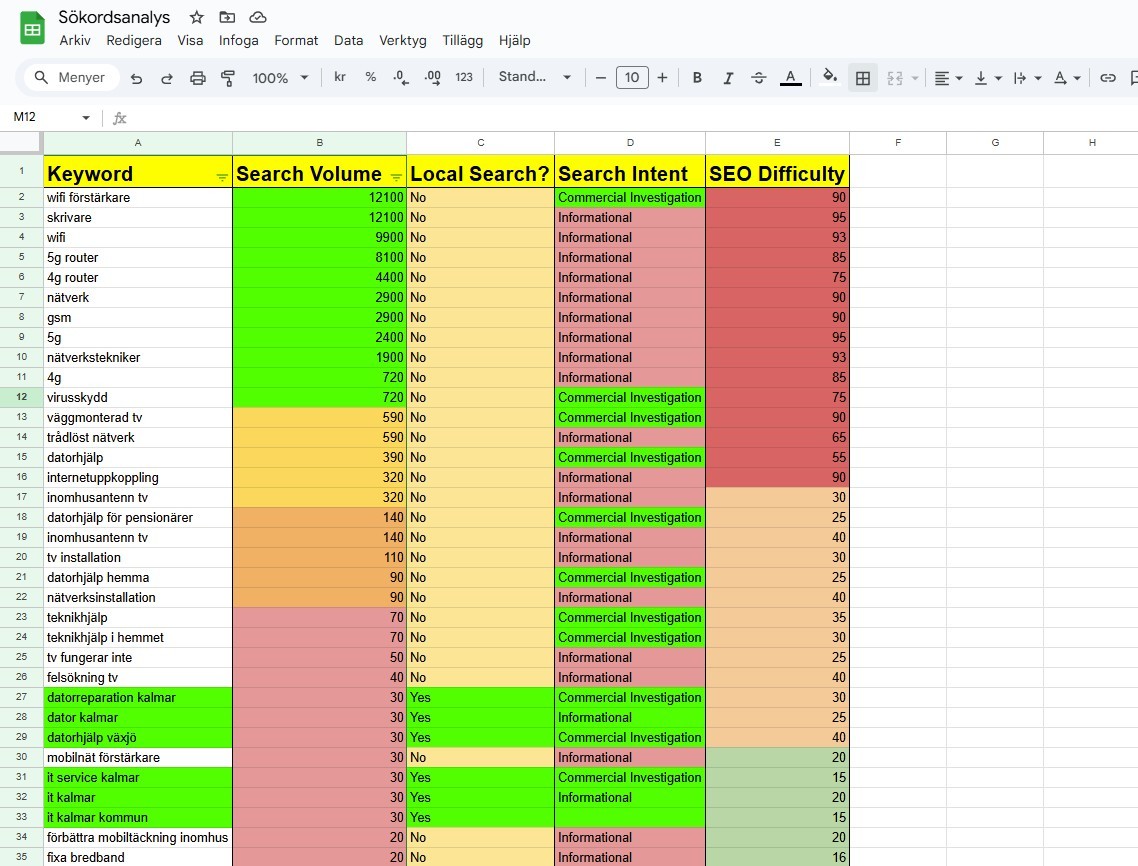The image size is (1138, 866).
Task: Open the borders tool
Action: (x=863, y=78)
